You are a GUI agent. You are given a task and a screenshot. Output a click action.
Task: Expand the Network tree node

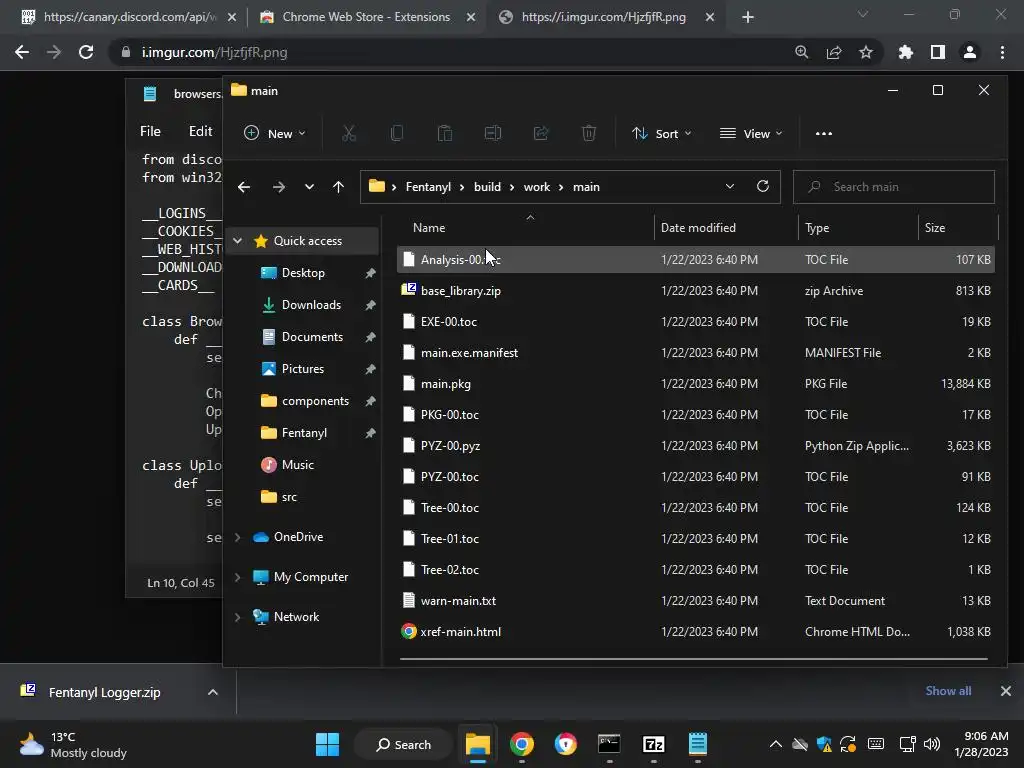(238, 616)
